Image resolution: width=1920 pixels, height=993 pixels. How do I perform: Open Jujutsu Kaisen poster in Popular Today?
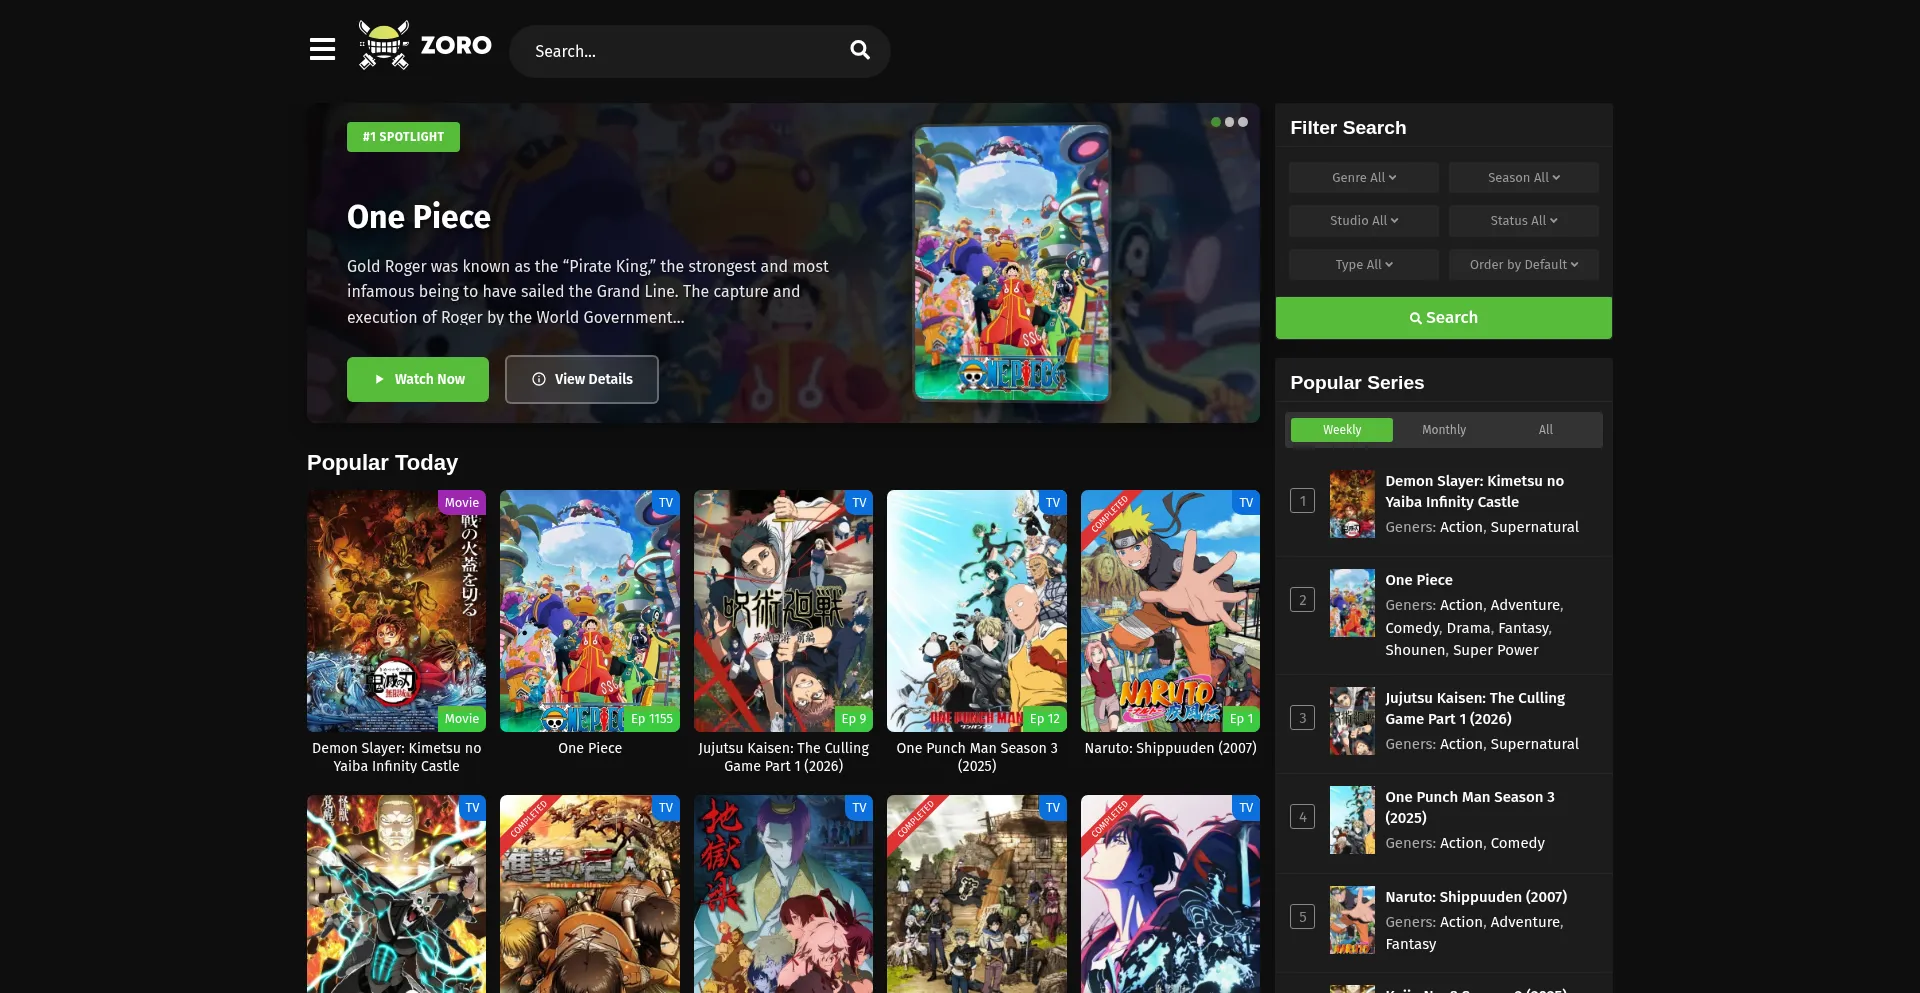pyautogui.click(x=783, y=611)
